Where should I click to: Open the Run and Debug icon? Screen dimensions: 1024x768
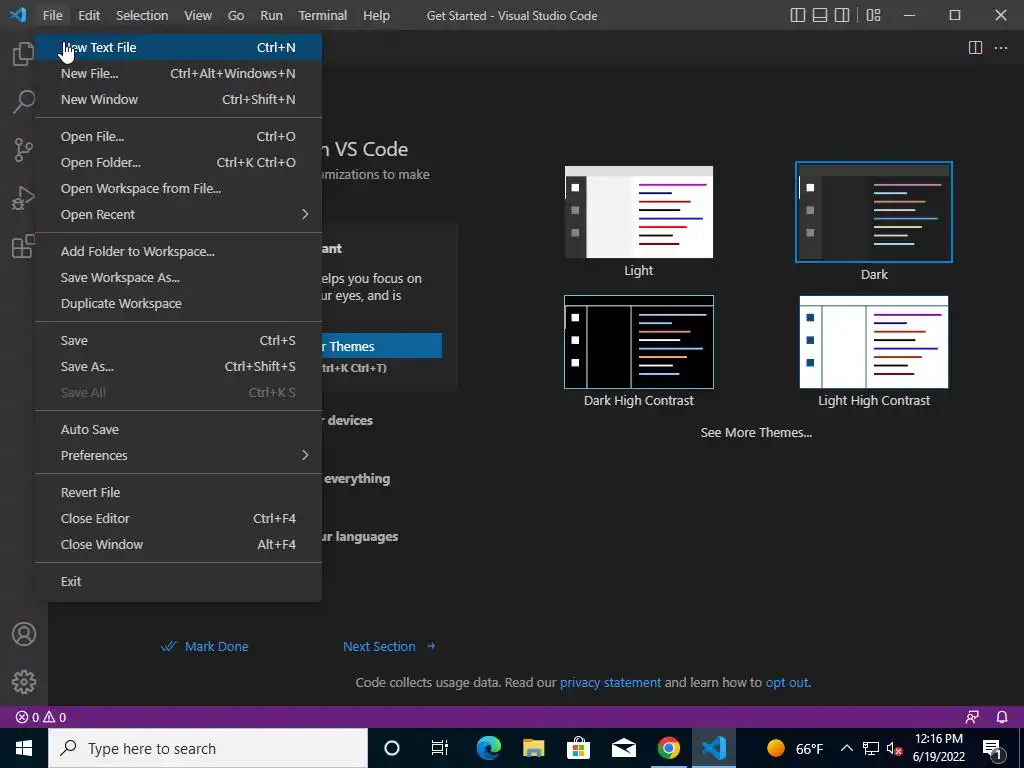point(24,199)
